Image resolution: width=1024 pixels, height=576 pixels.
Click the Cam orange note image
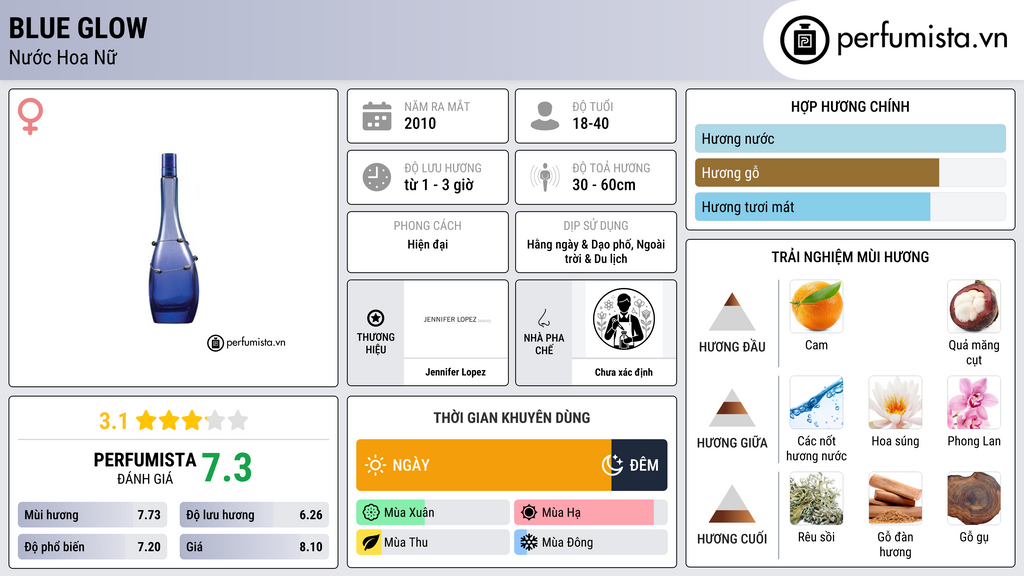pos(816,307)
